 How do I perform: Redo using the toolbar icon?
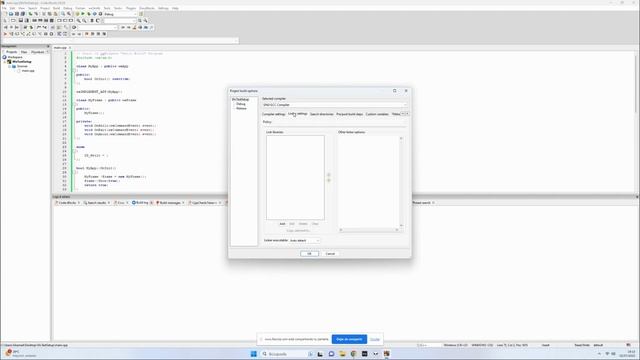pos(36,14)
